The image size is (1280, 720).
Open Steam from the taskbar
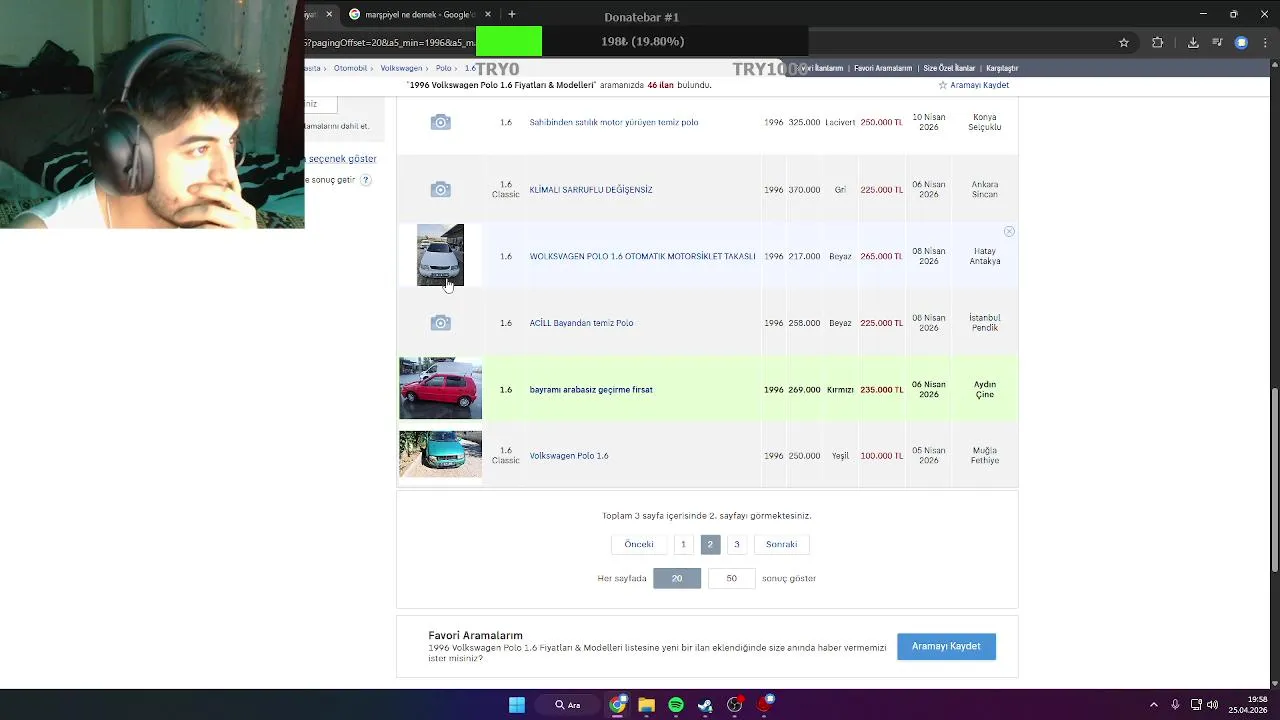coord(705,705)
